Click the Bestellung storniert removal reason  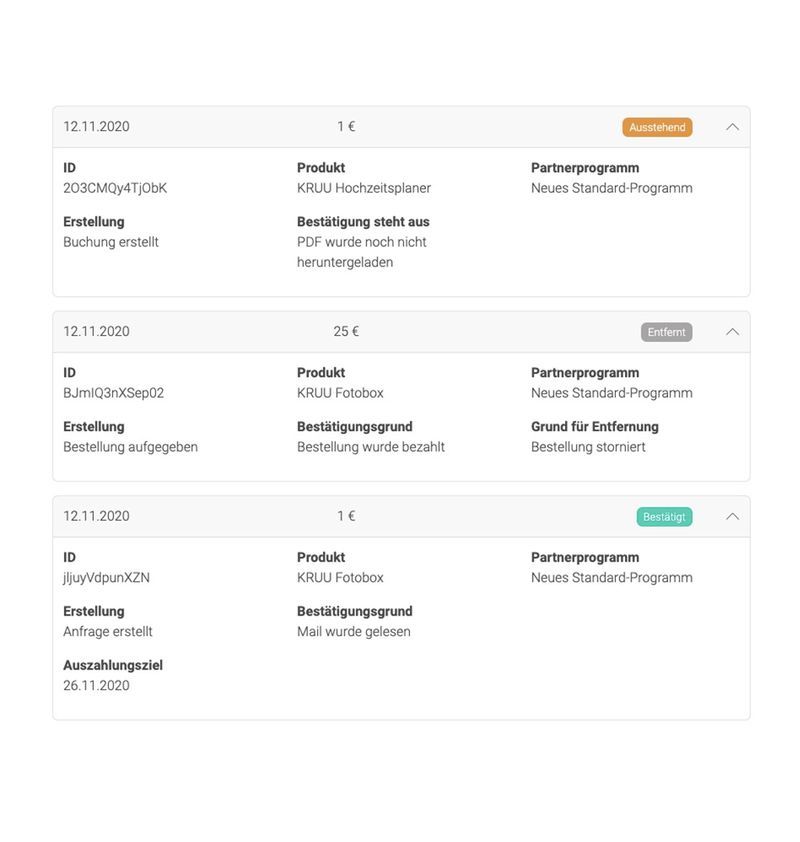pos(588,447)
